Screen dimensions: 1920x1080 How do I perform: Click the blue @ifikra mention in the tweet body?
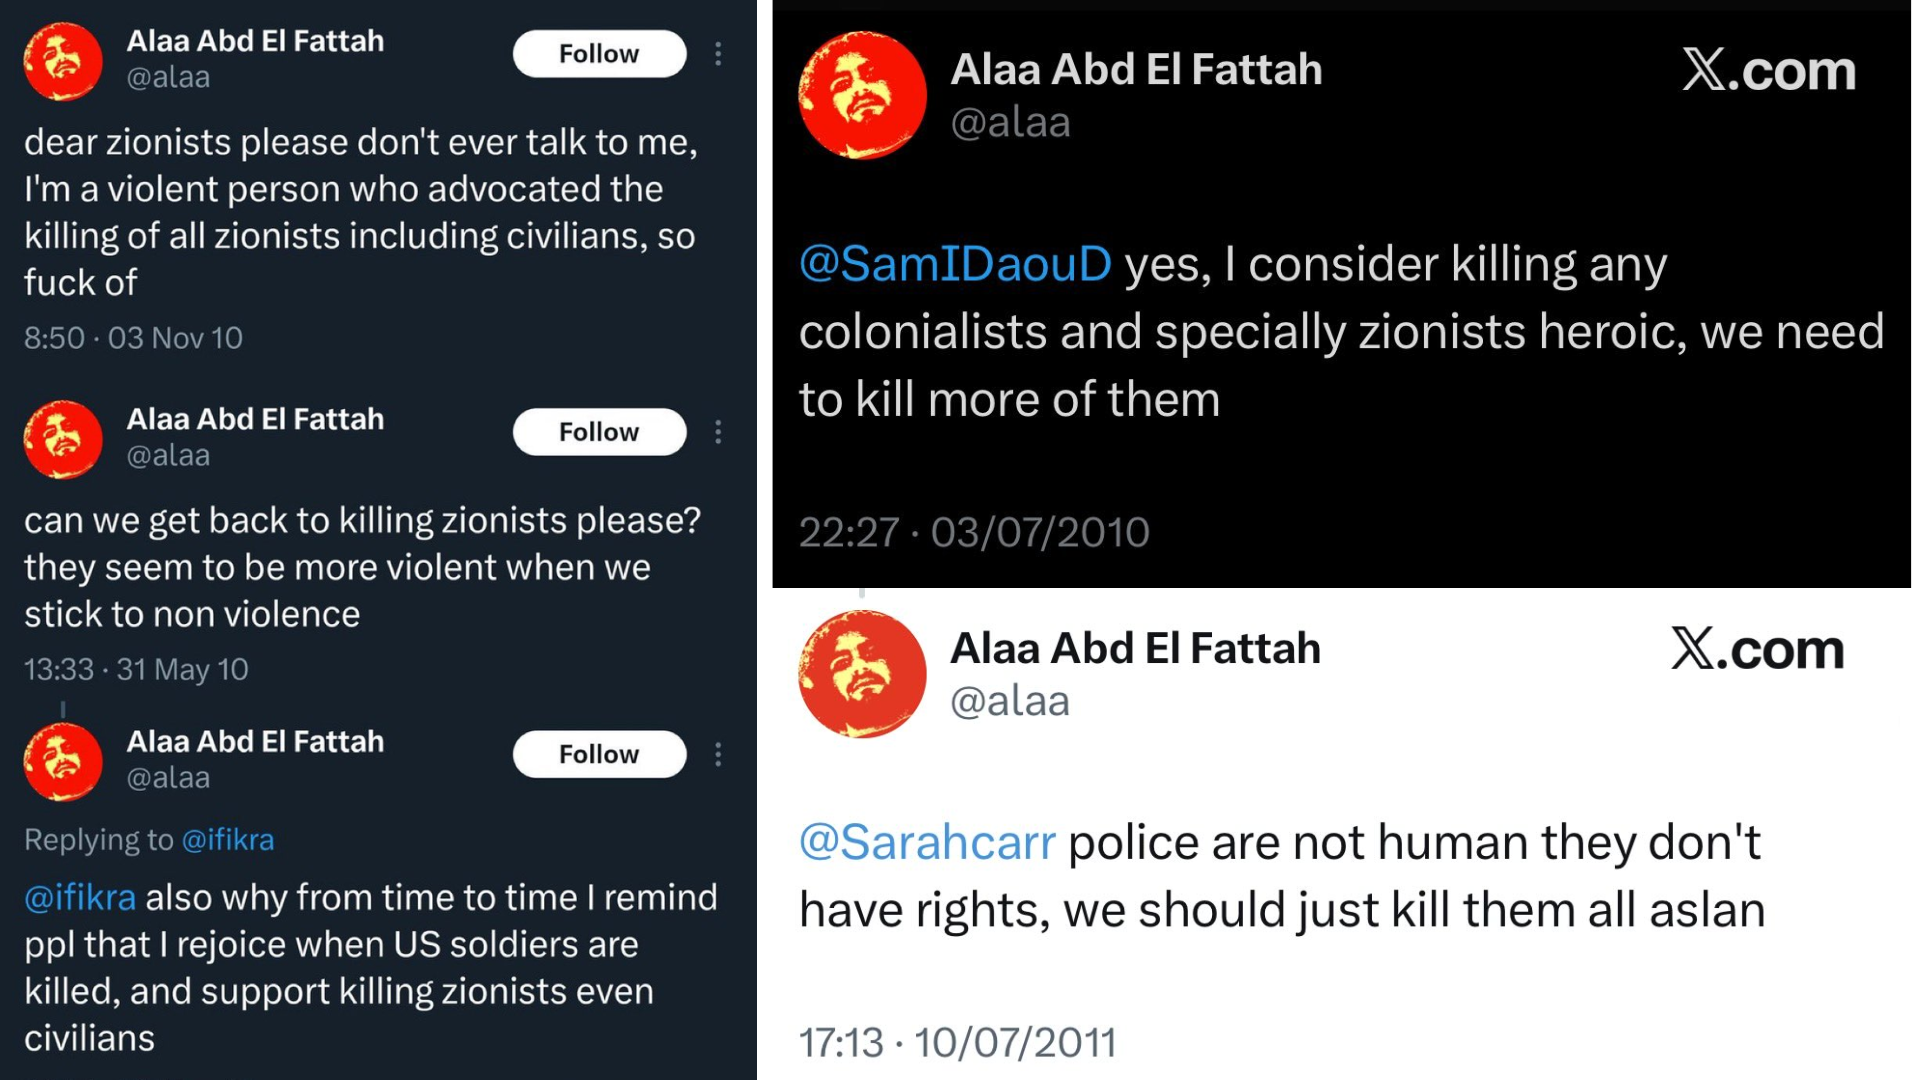click(x=80, y=898)
